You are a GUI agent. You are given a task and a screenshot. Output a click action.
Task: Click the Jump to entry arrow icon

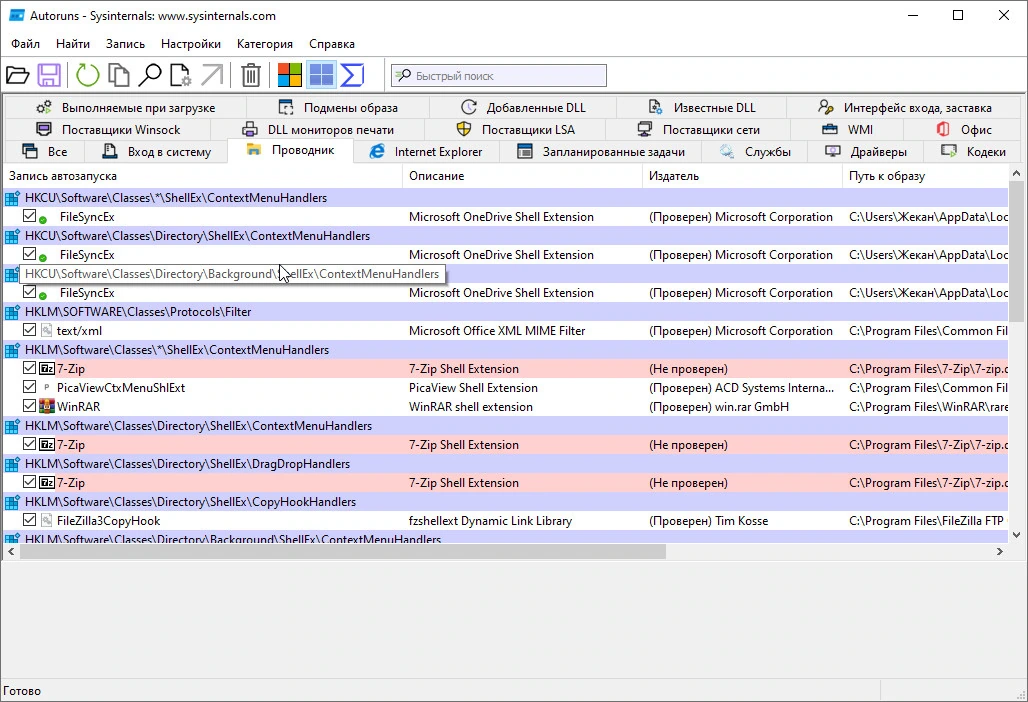[x=212, y=75]
